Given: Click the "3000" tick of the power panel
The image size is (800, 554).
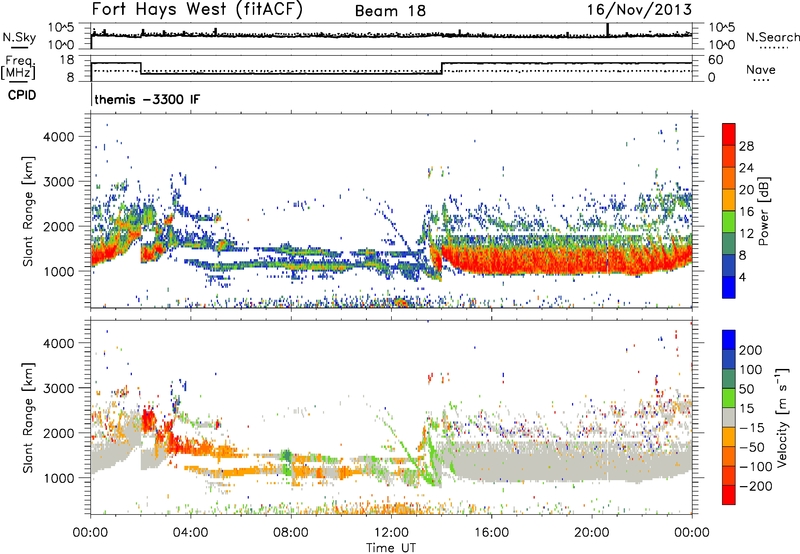Looking at the screenshot, I should tap(58, 182).
